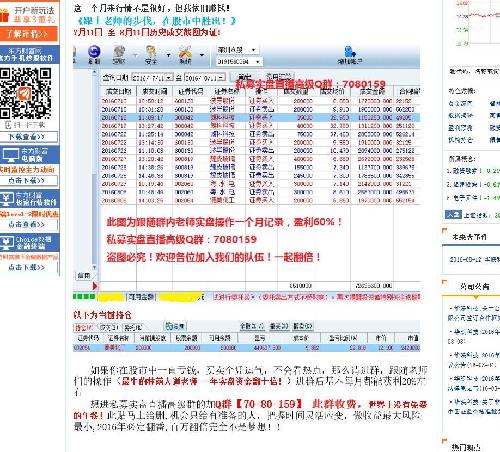Click the gray lock icon in trading toolbar

point(119,52)
